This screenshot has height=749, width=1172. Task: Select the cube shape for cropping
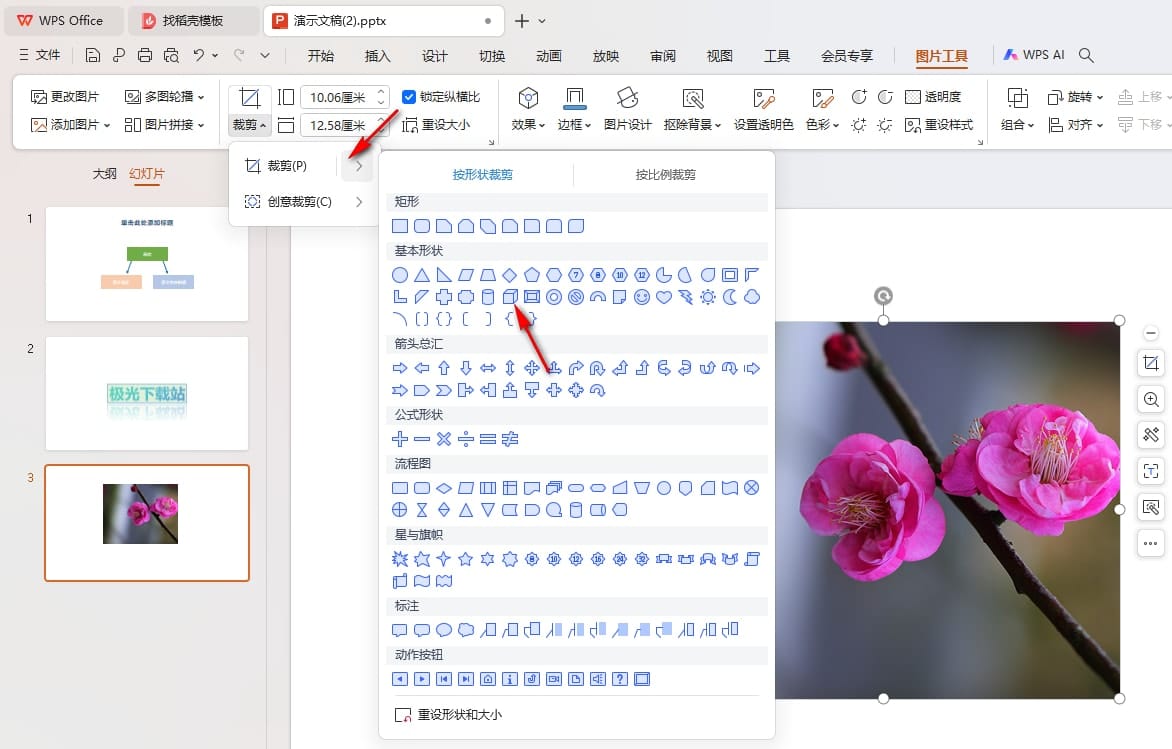[510, 298]
